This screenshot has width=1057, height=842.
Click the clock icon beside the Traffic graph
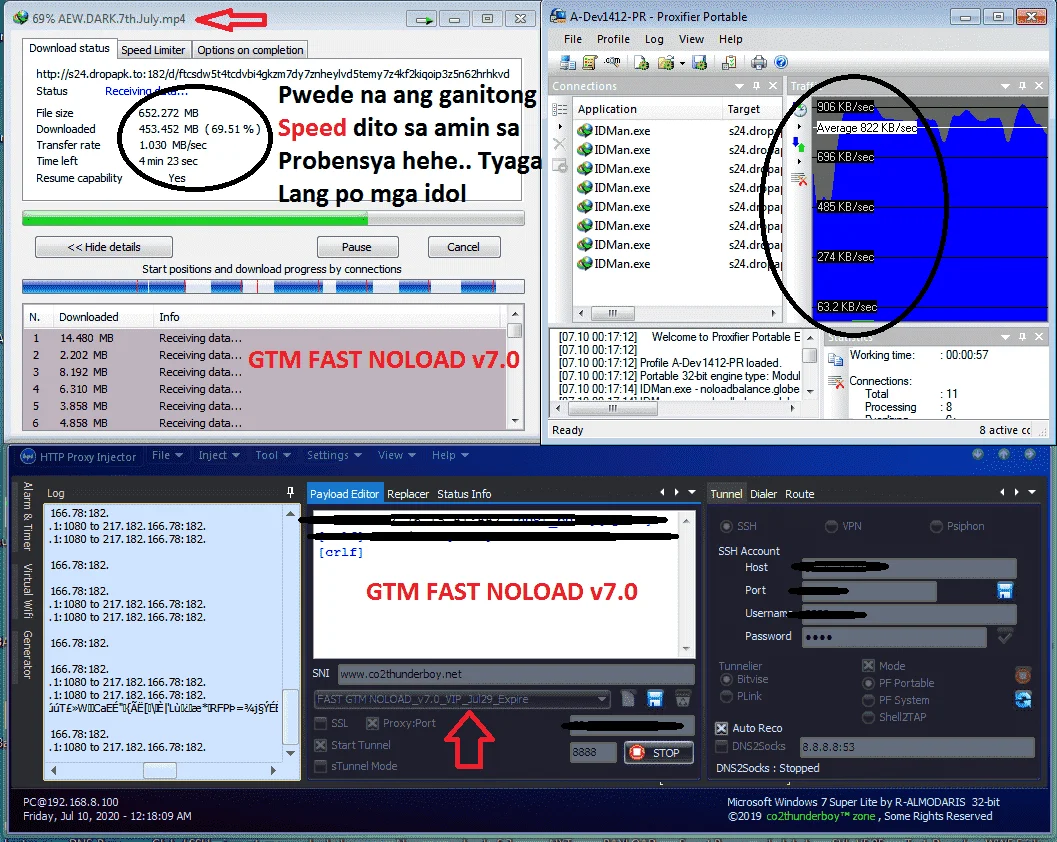coord(799,111)
